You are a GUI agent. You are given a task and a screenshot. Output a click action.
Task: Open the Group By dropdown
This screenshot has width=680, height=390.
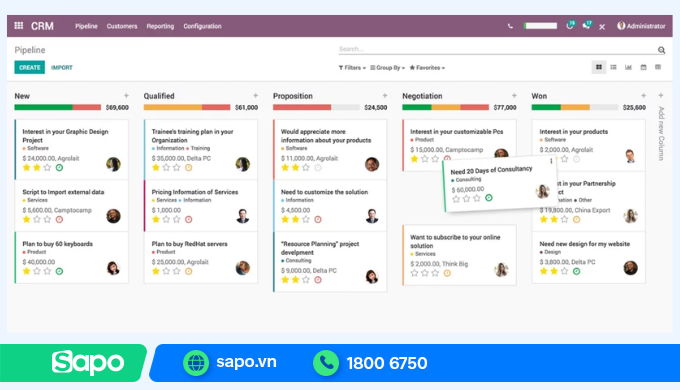point(387,68)
